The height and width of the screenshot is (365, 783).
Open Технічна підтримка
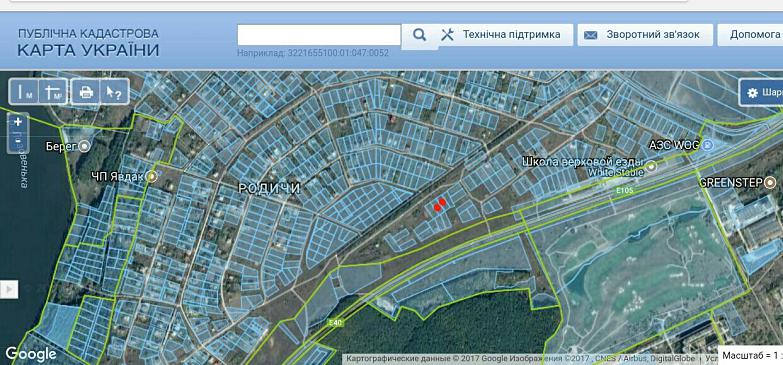click(505, 35)
